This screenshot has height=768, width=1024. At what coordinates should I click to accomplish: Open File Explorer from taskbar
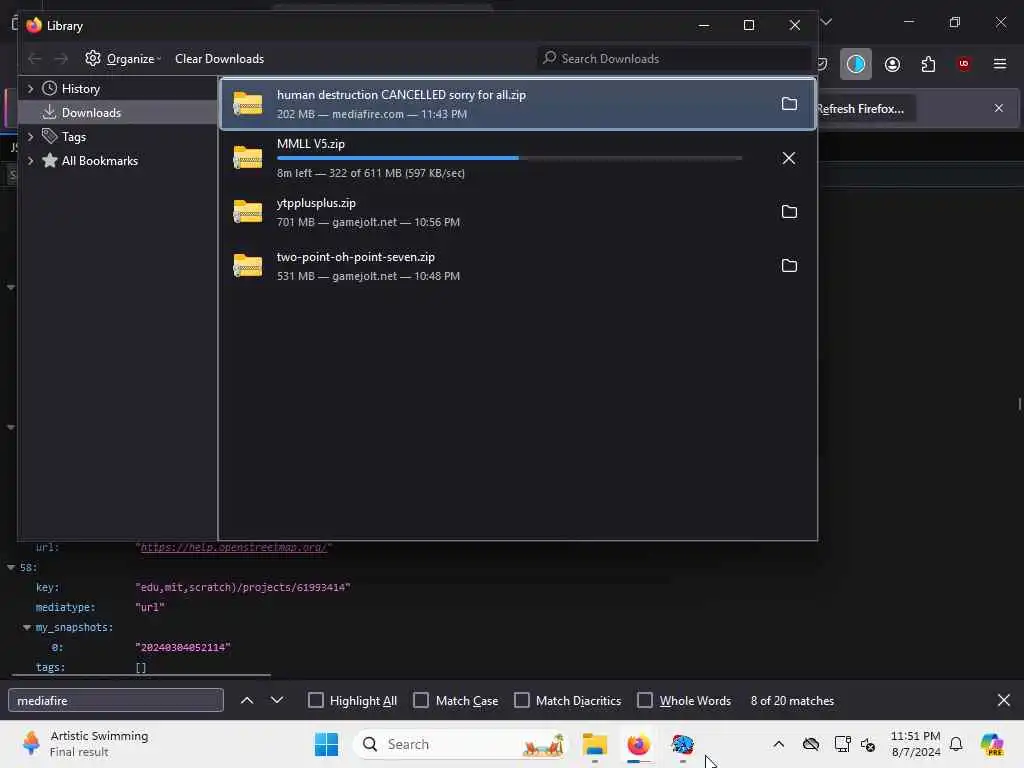tap(595, 744)
